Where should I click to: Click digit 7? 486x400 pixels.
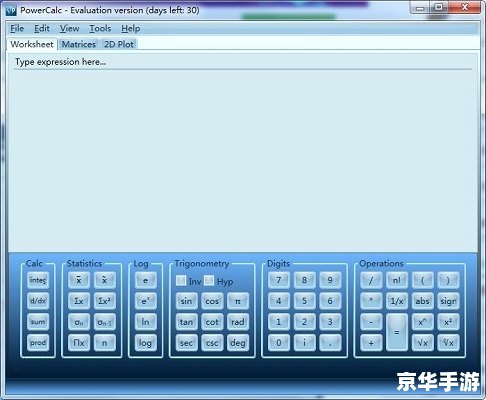point(279,280)
